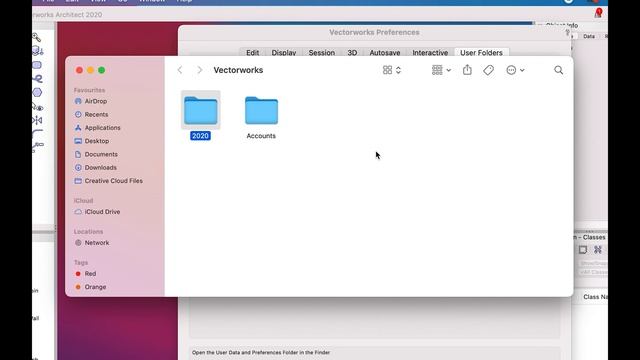Image resolution: width=640 pixels, height=360 pixels.
Task: Click the highlighted 2020 folder name
Action: coord(200,136)
